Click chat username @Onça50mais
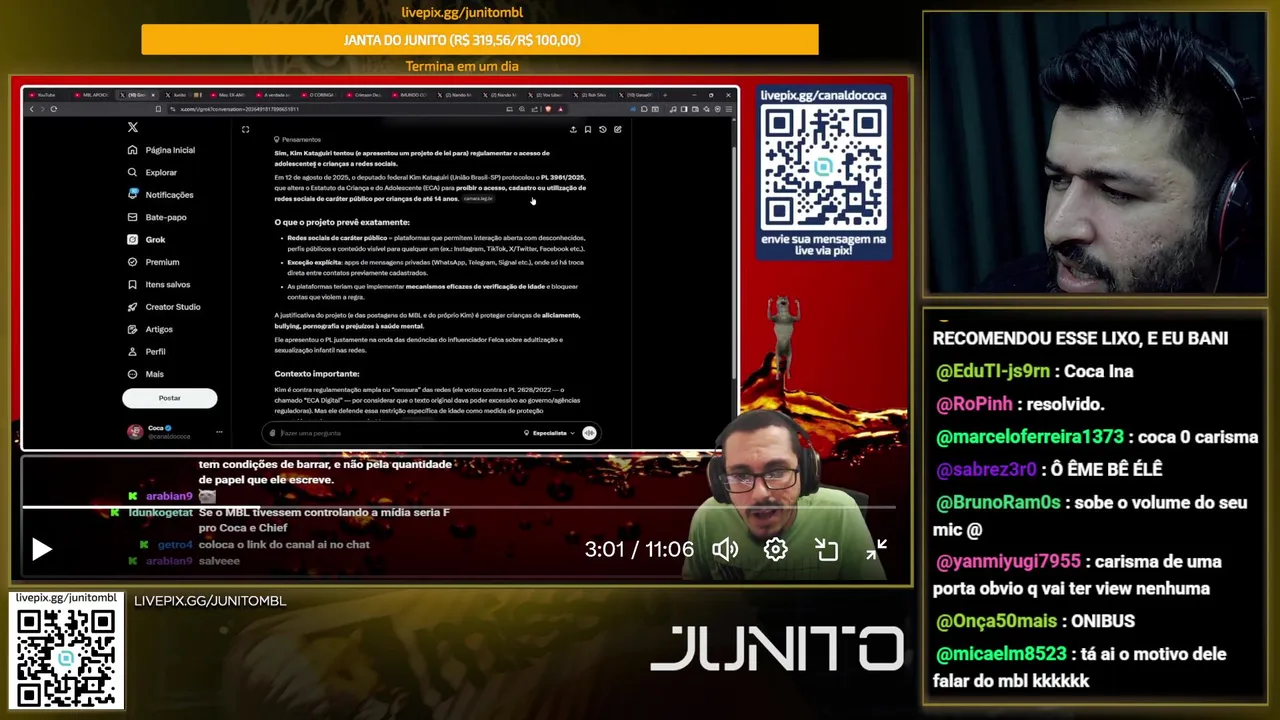This screenshot has width=1280, height=720. (996, 621)
